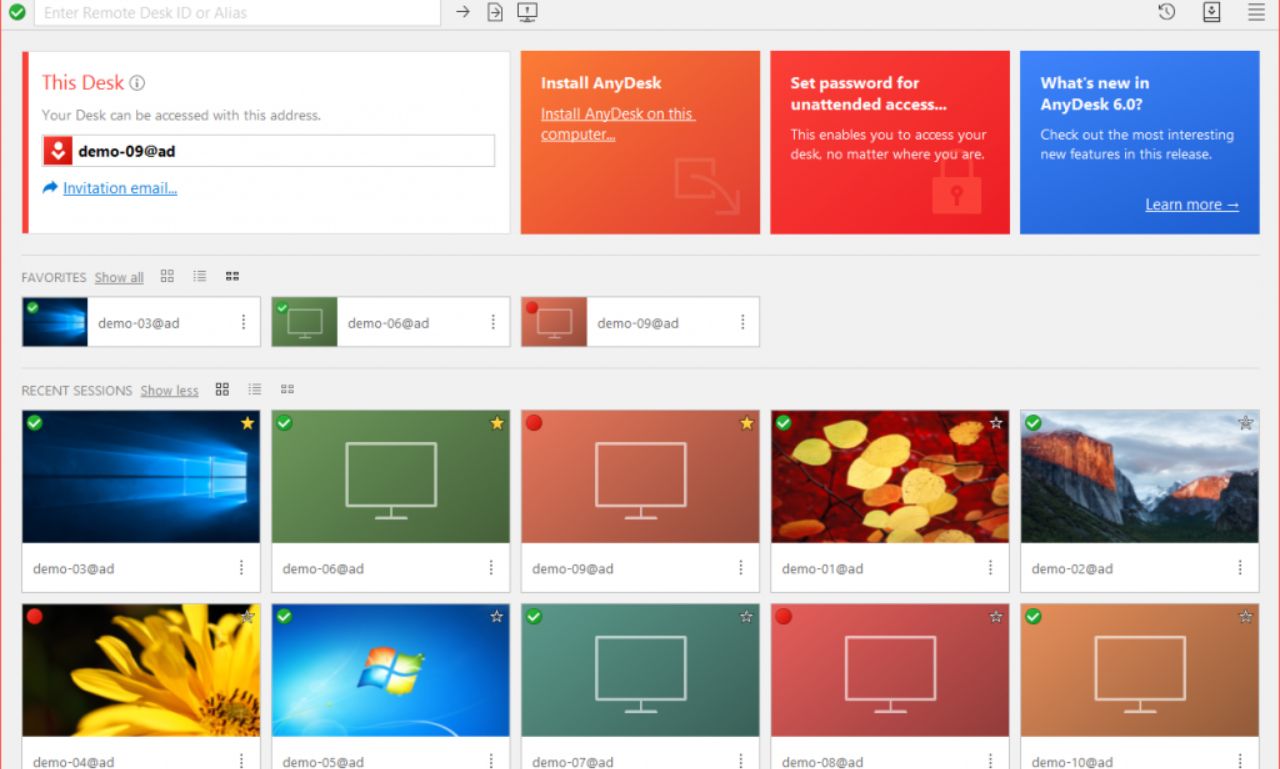Open demo-05@ad Windows 7 thumbnail
The height and width of the screenshot is (769, 1280).
pos(391,670)
